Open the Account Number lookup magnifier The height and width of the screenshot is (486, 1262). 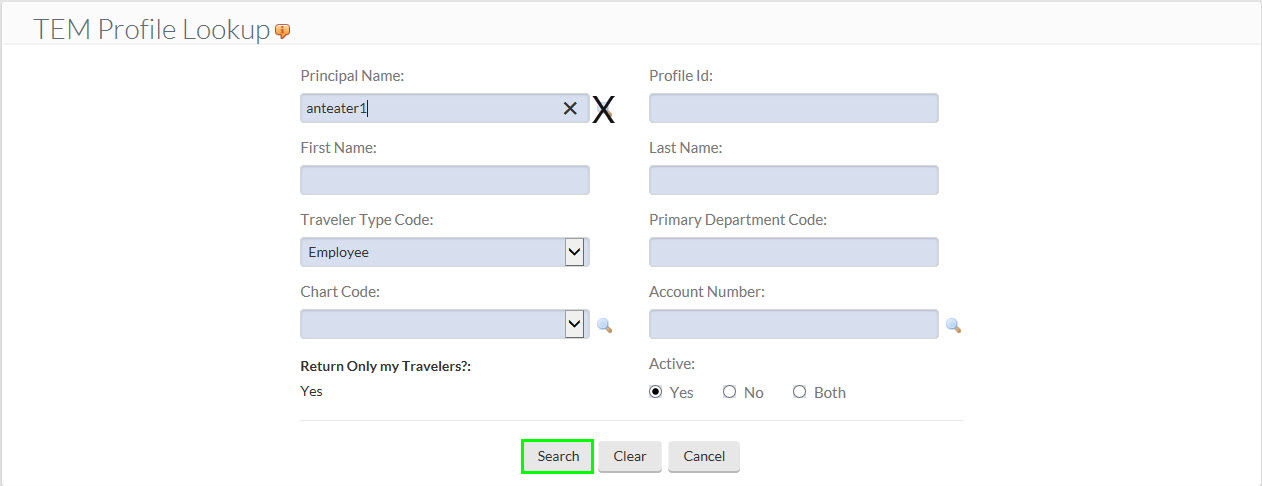[953, 325]
